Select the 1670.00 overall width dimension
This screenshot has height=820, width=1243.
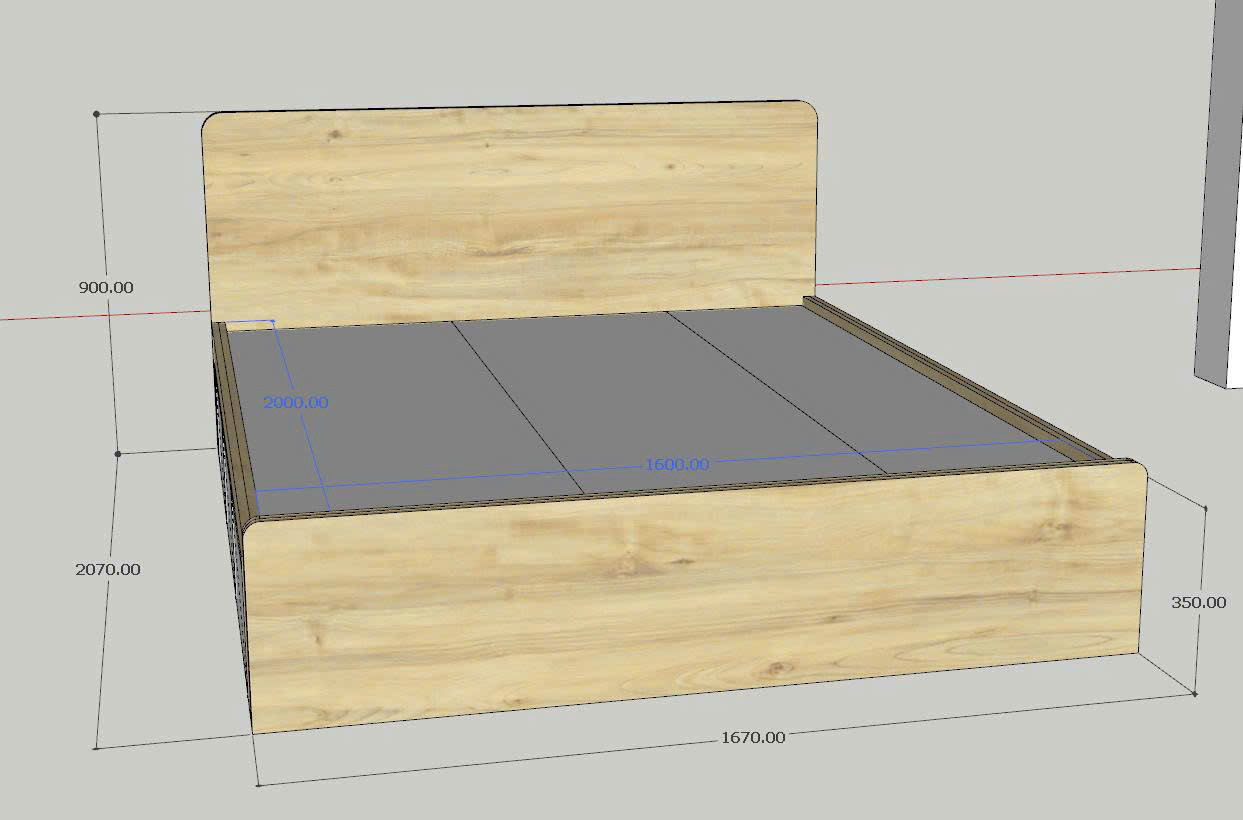point(753,737)
